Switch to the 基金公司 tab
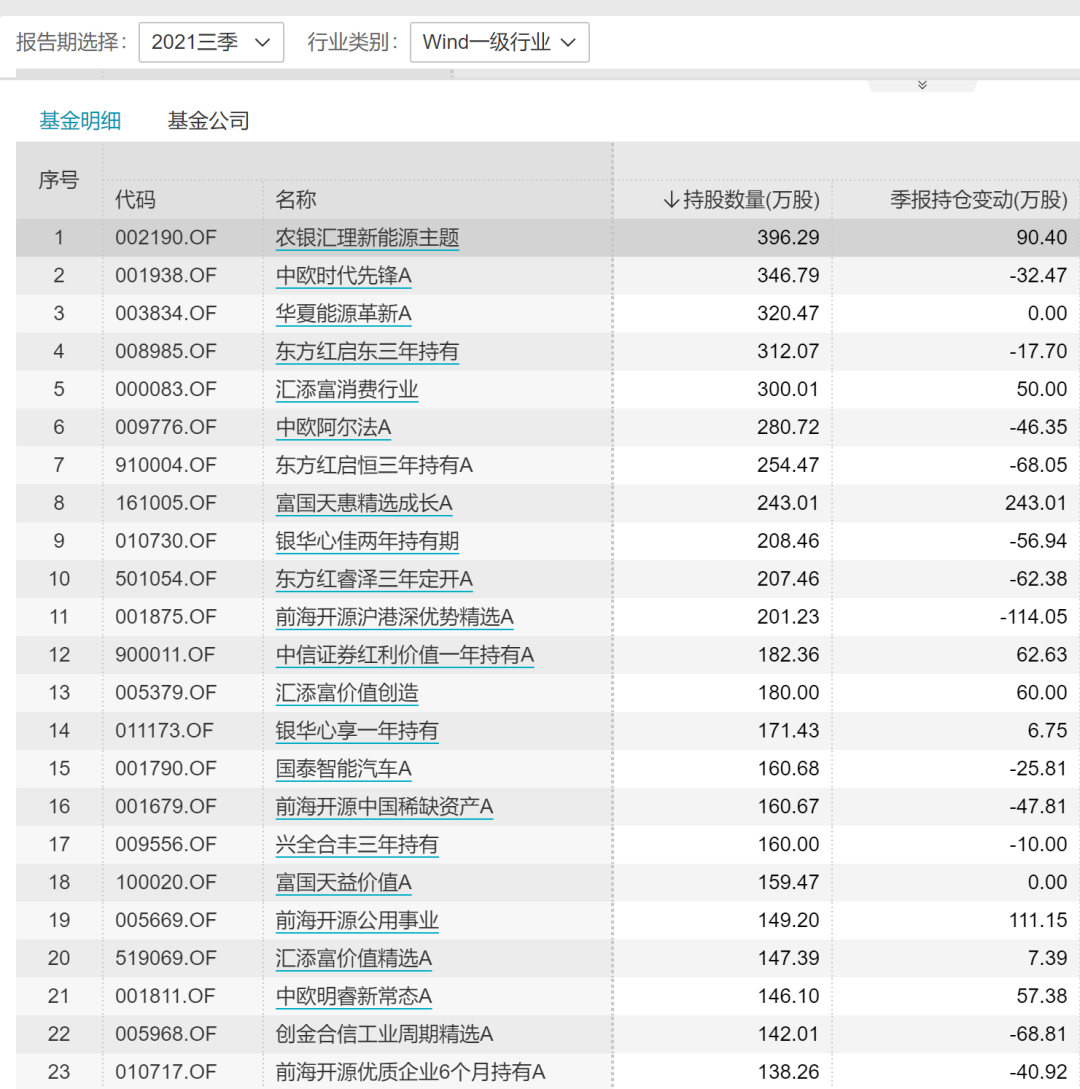 pos(208,121)
